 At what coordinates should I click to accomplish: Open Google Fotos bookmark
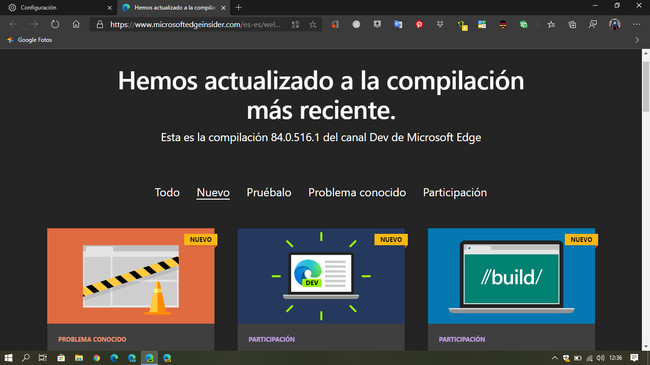29,40
